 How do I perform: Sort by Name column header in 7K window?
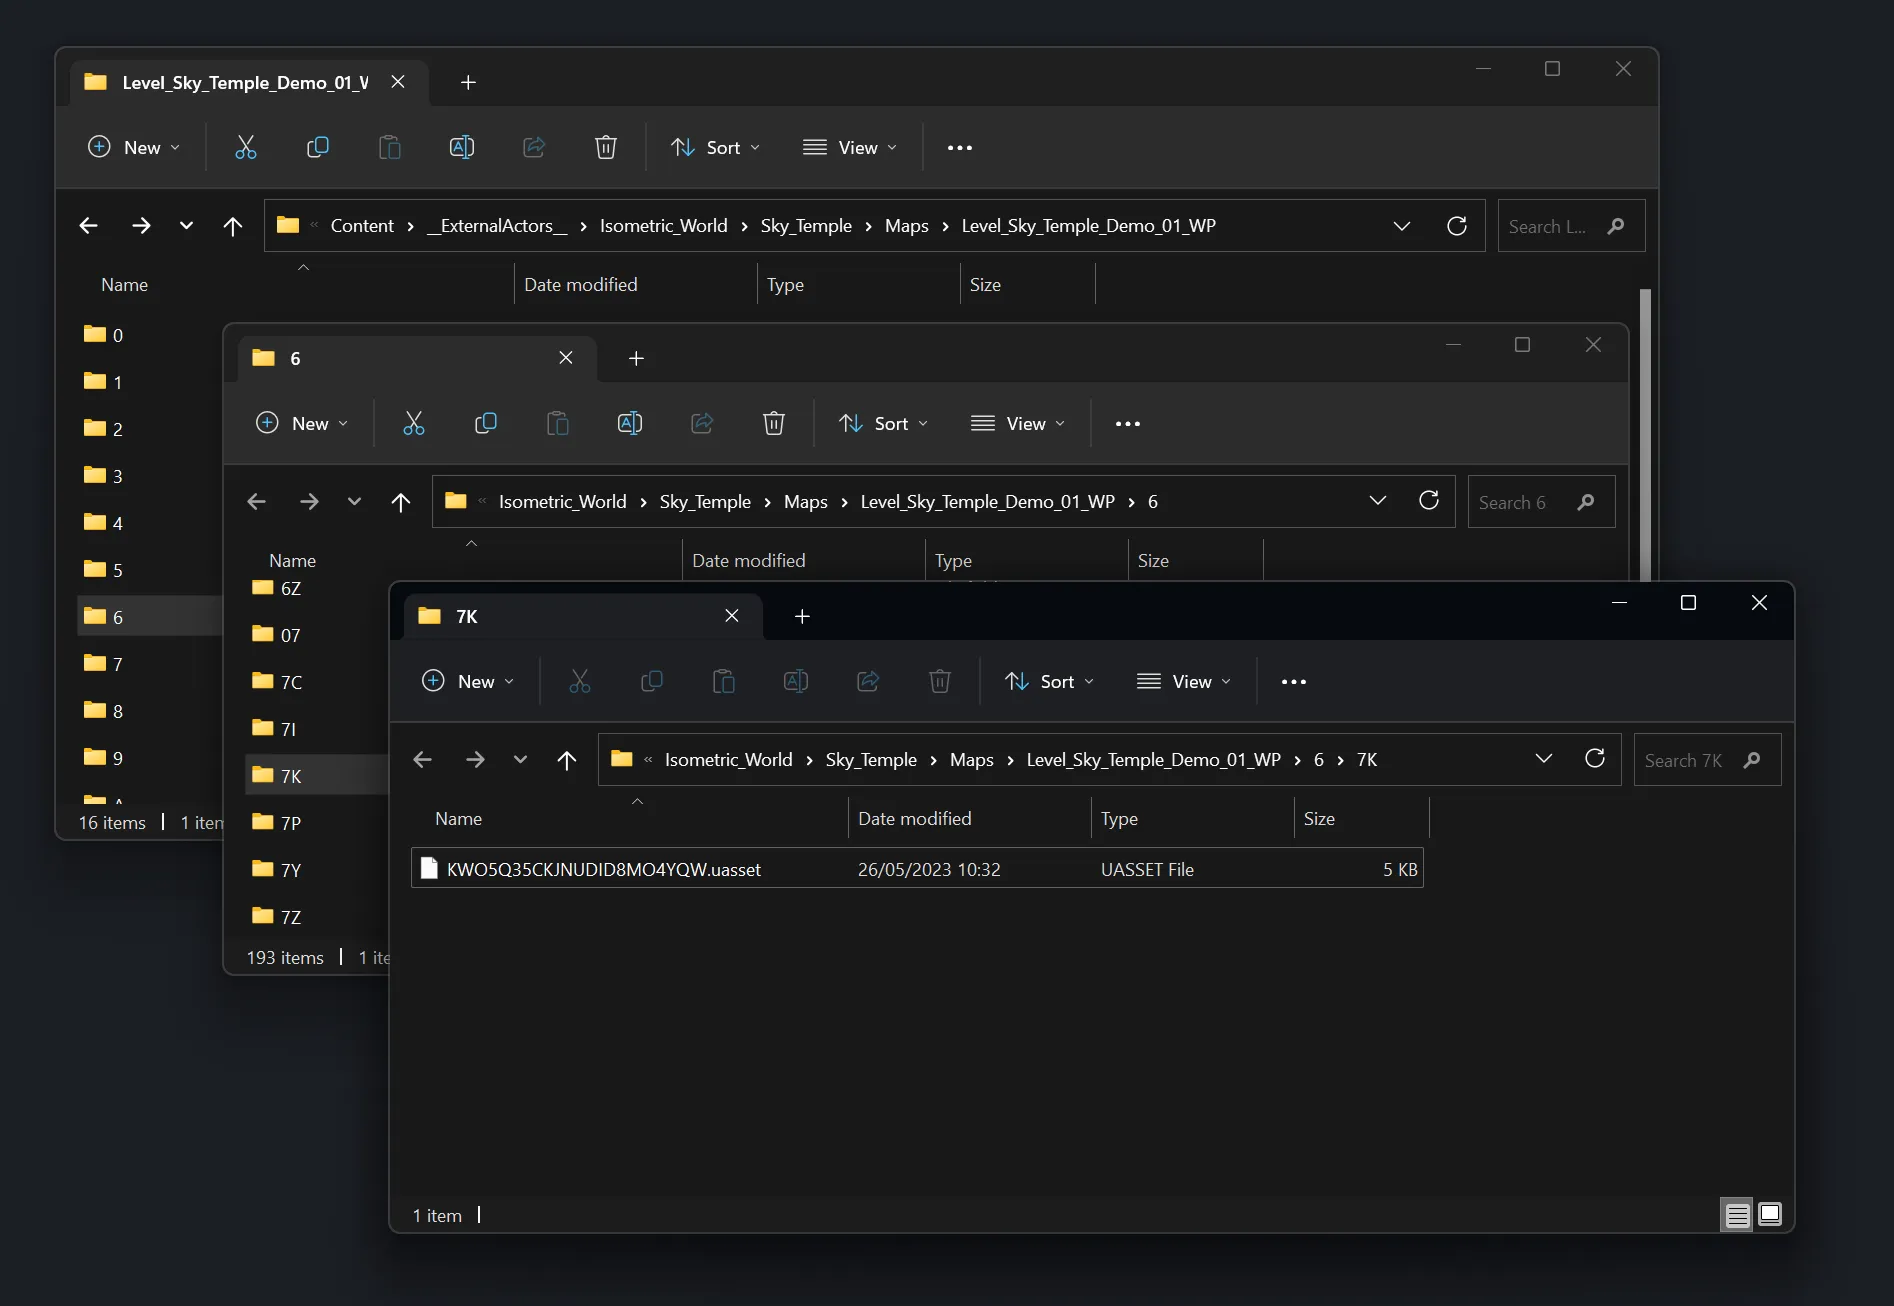pos(458,818)
